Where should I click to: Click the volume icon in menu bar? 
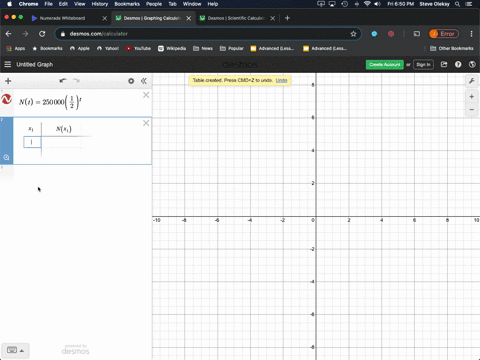(377, 4)
